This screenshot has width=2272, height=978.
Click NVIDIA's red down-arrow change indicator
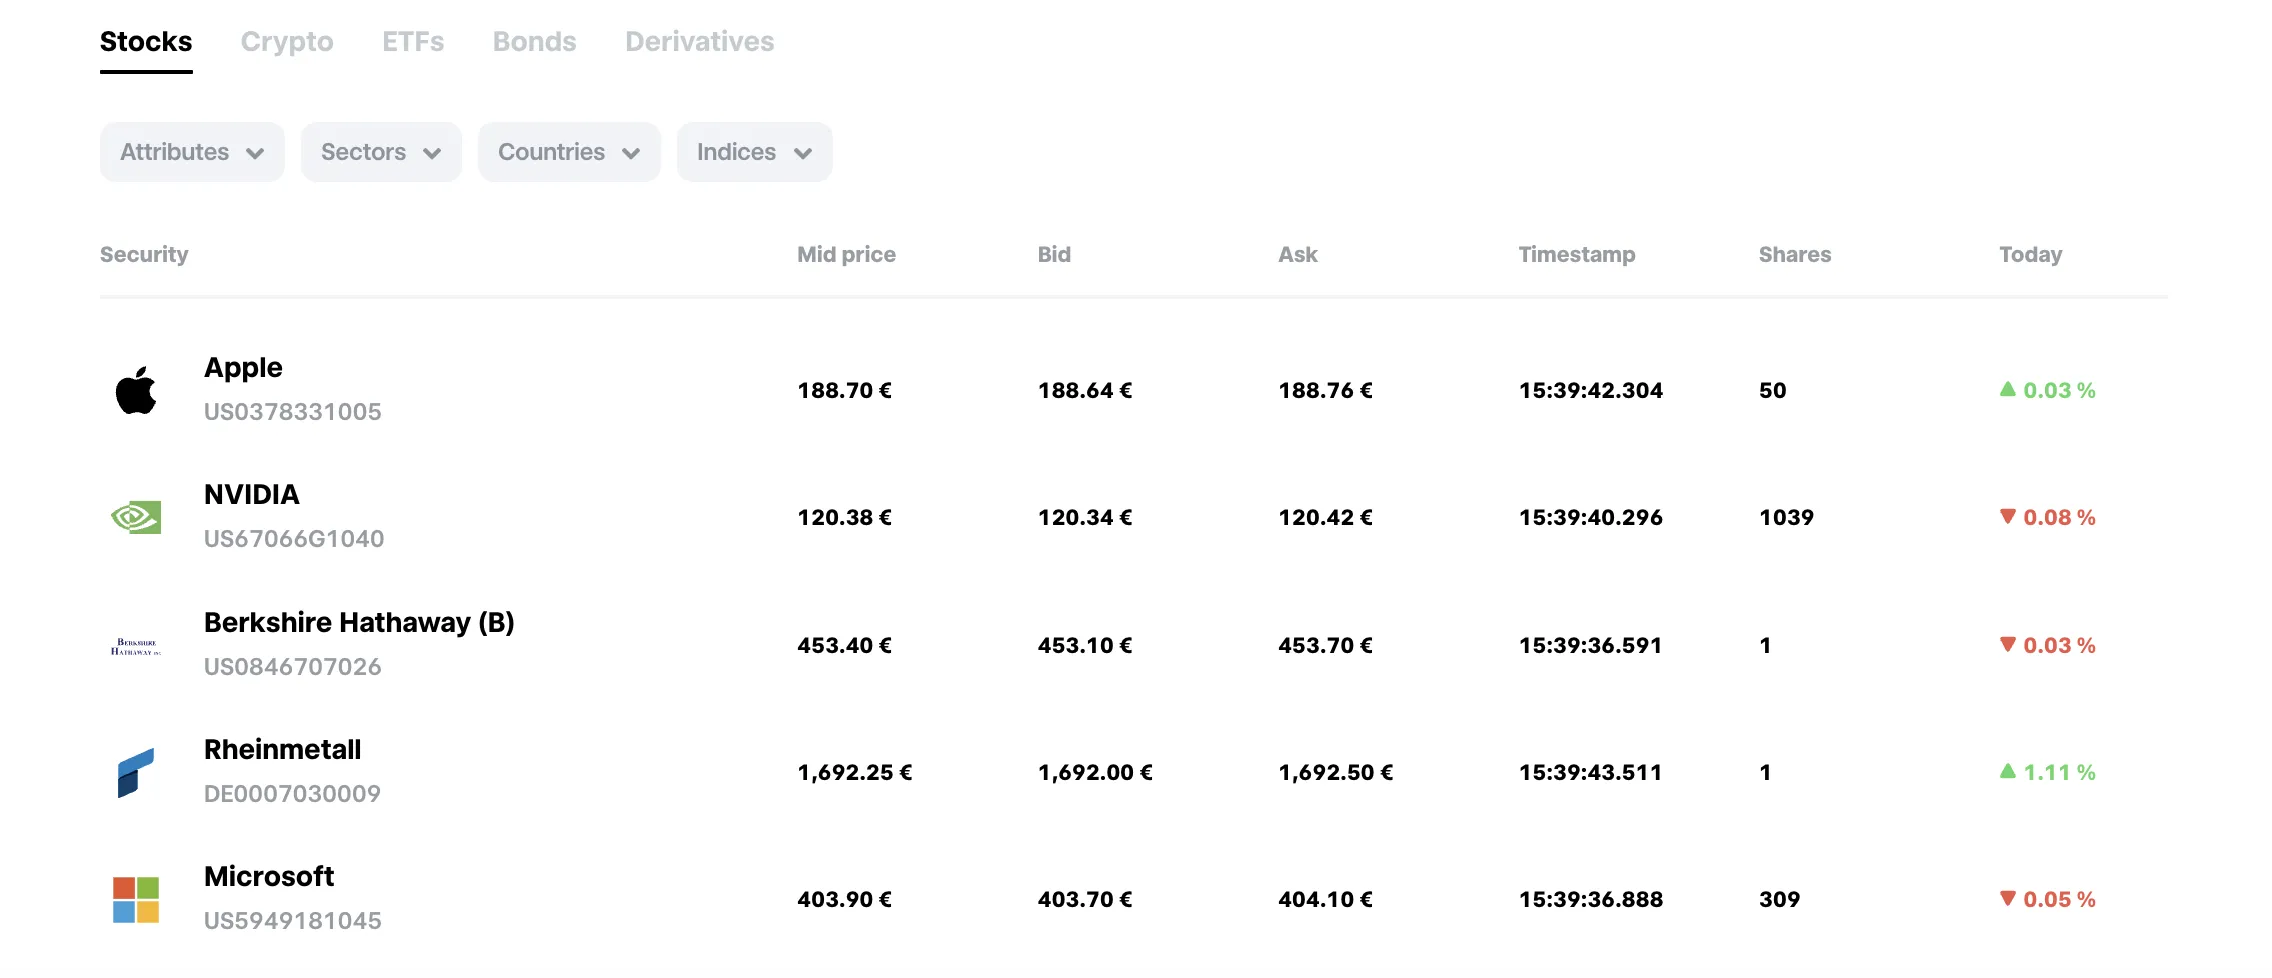pyautogui.click(x=2007, y=517)
